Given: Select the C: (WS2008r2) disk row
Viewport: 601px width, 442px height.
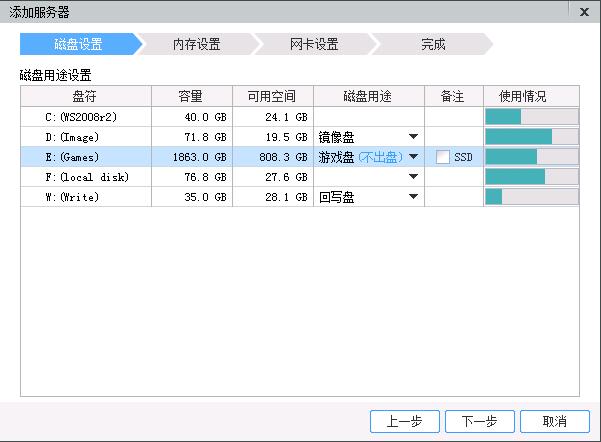Looking at the screenshot, I should 300,117.
